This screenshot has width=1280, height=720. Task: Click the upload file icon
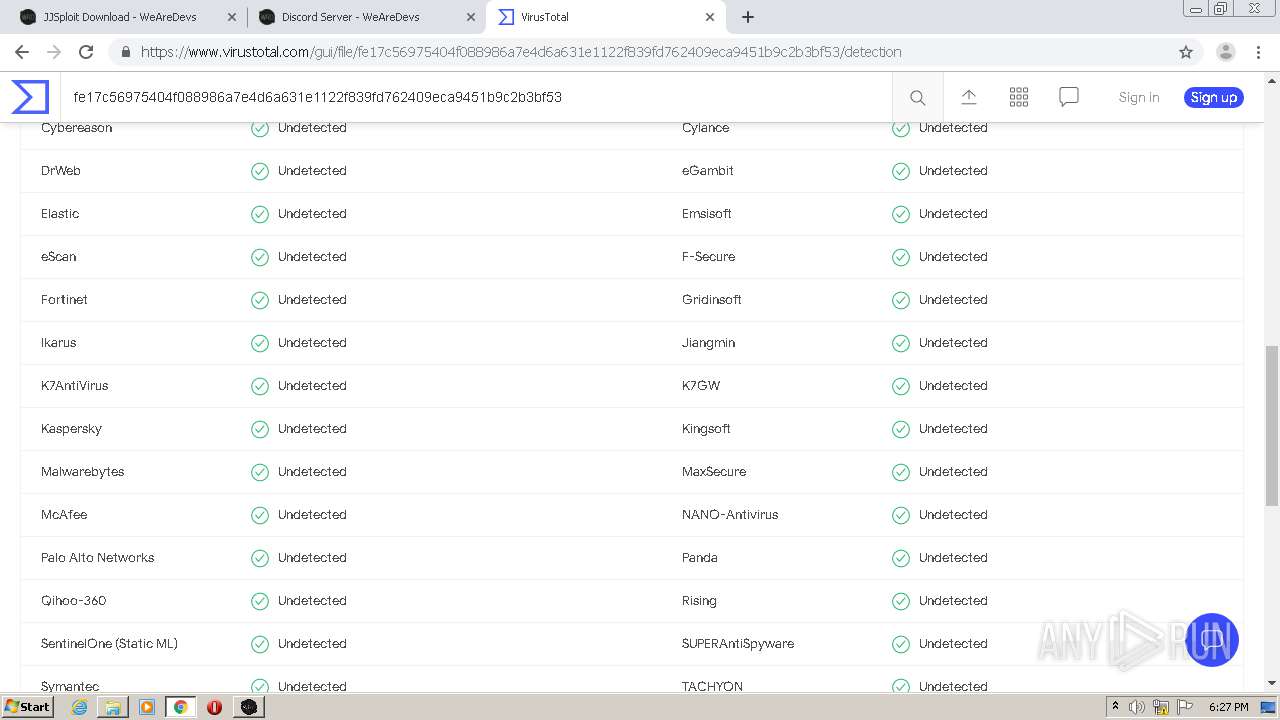[968, 97]
